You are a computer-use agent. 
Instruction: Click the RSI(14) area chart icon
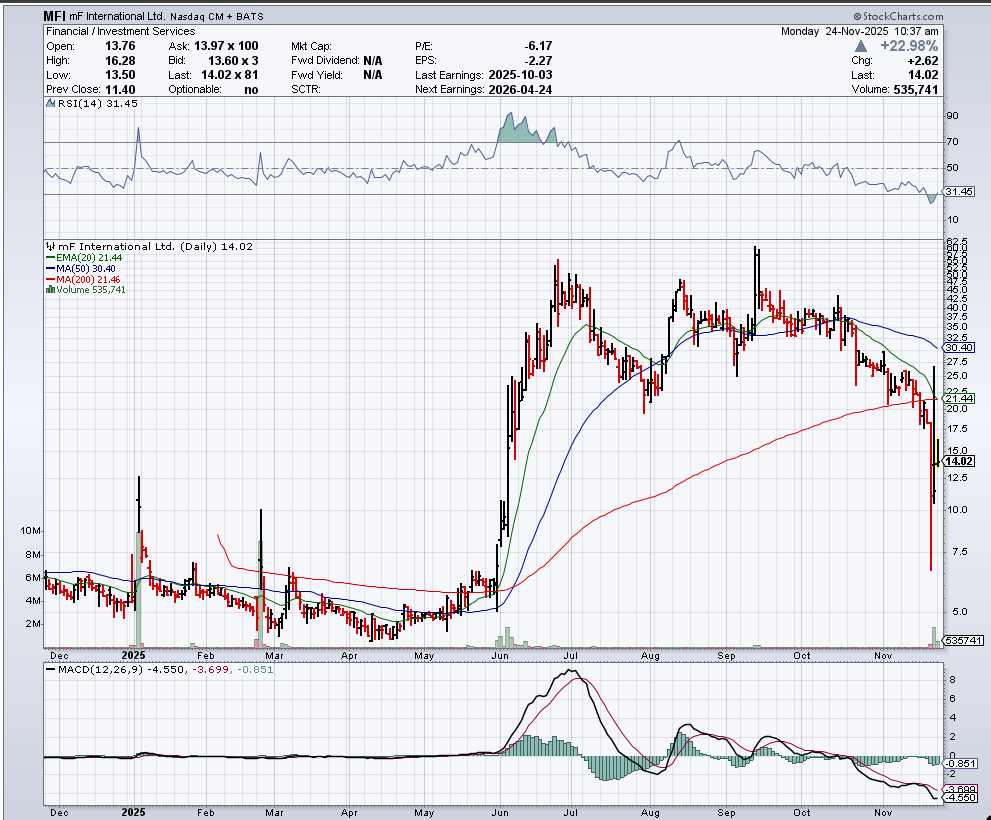49,104
